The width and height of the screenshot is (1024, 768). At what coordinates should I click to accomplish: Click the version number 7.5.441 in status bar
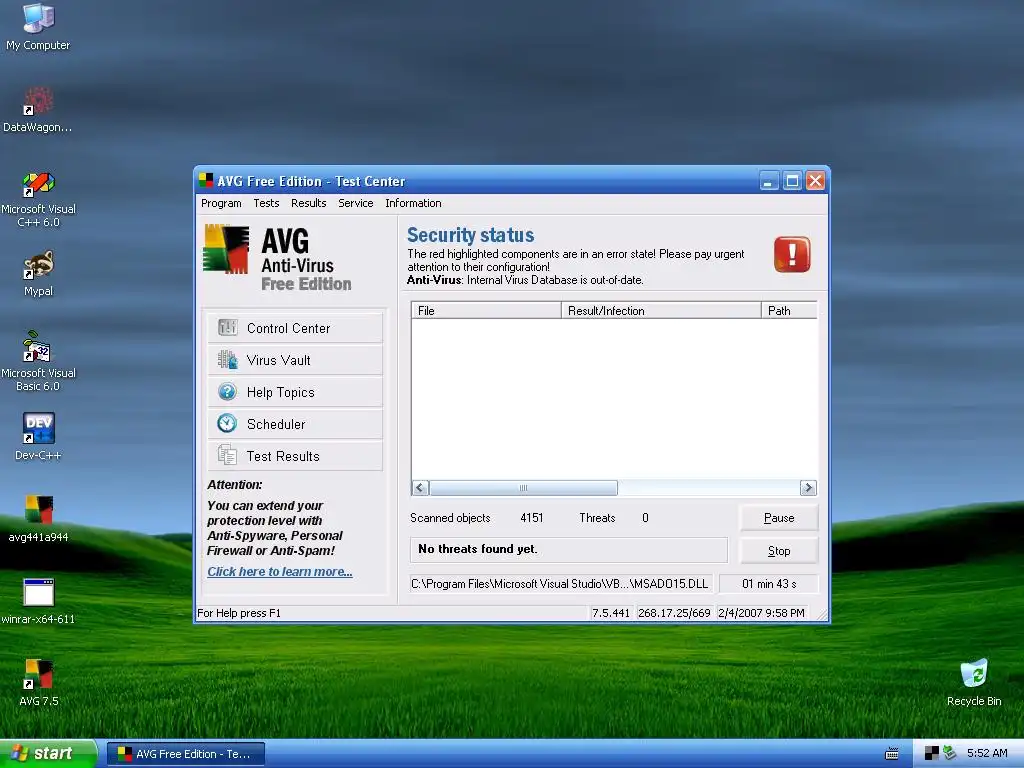(611, 613)
